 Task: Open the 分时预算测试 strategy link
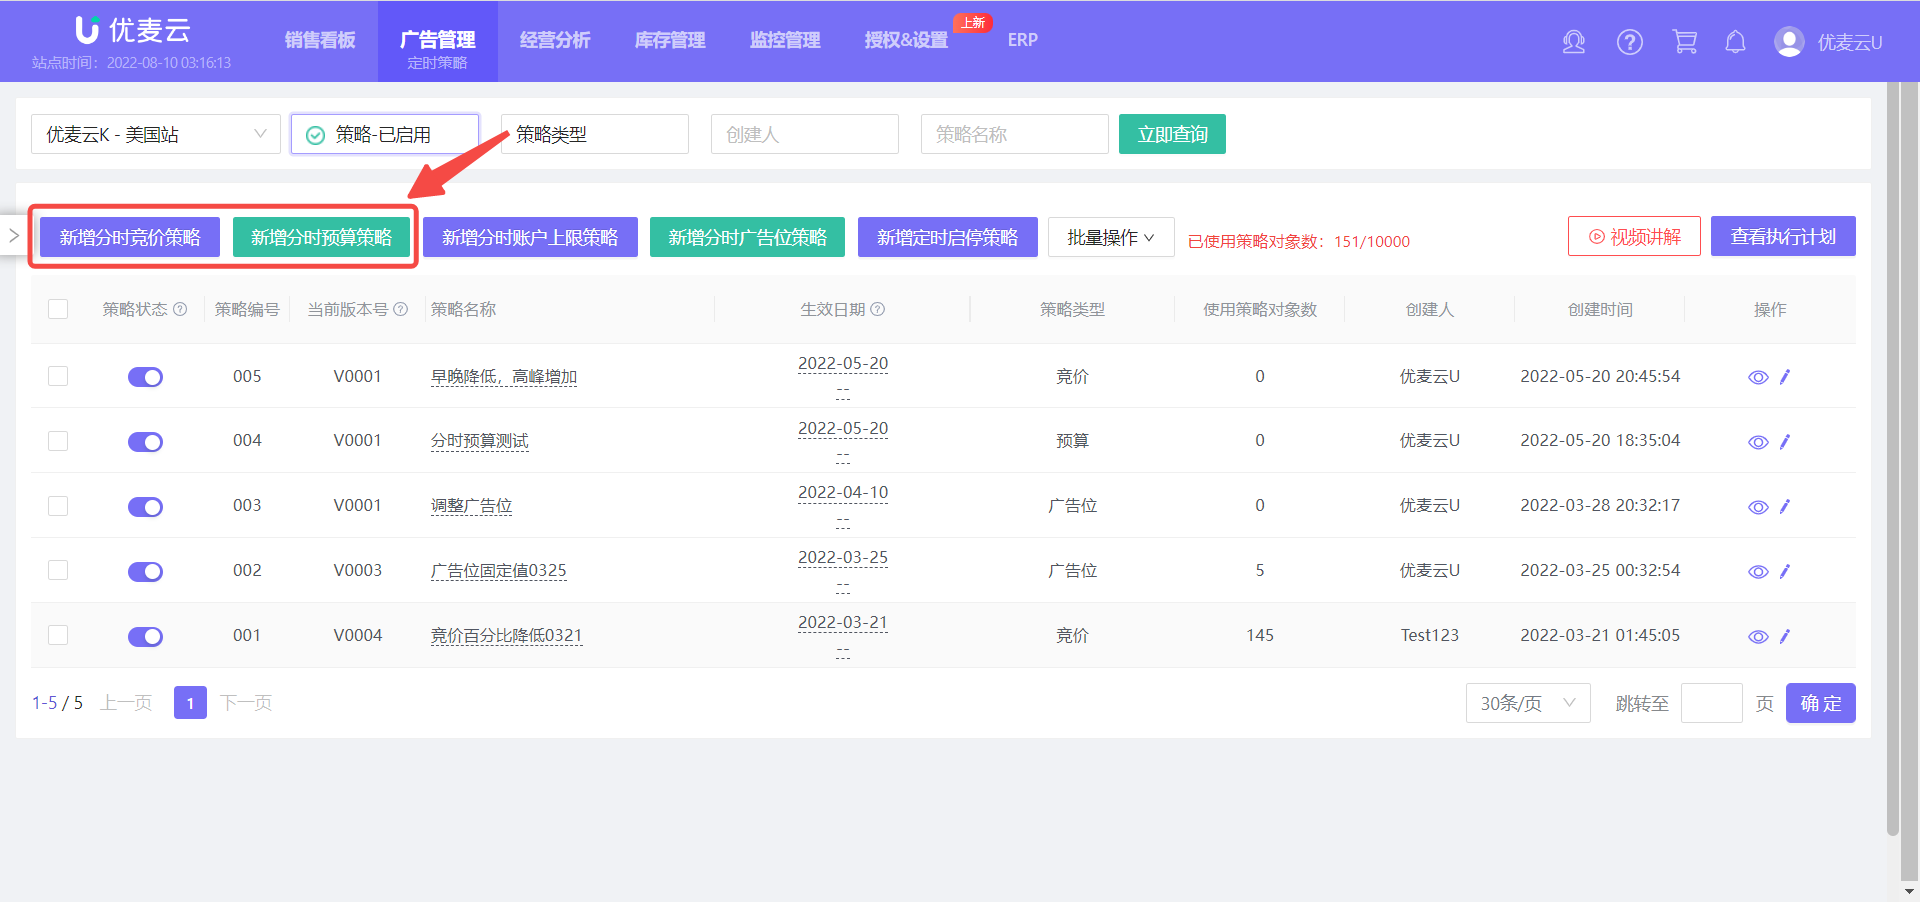479,441
